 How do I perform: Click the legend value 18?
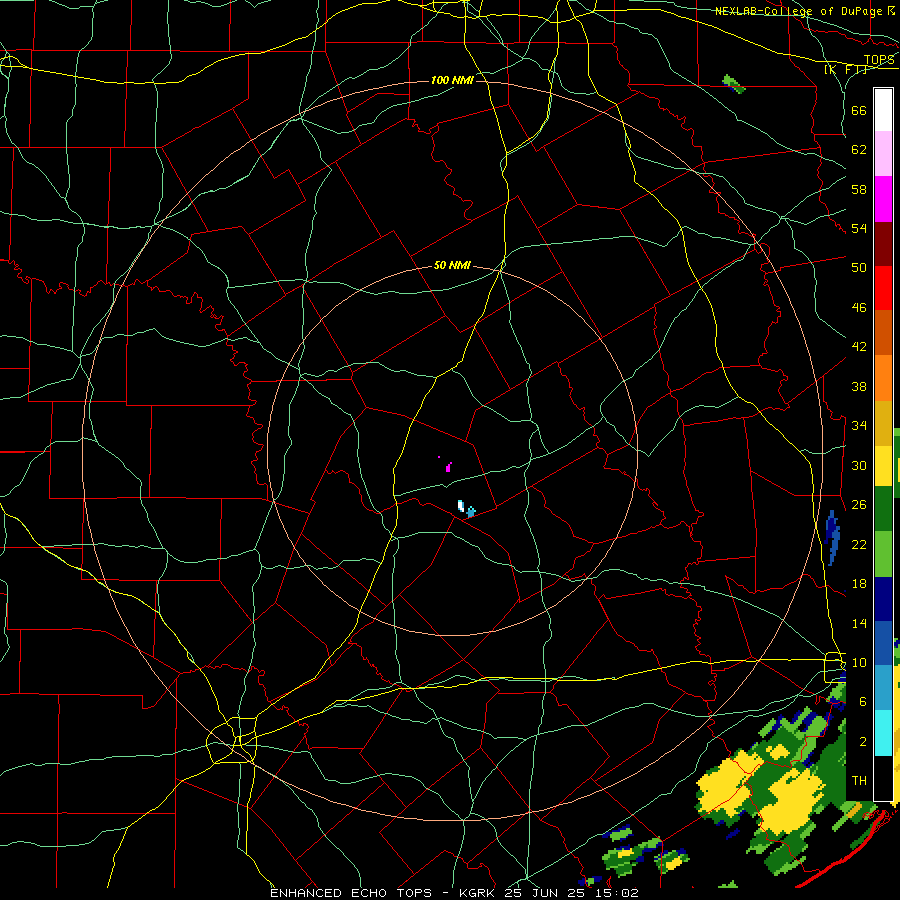[x=859, y=584]
